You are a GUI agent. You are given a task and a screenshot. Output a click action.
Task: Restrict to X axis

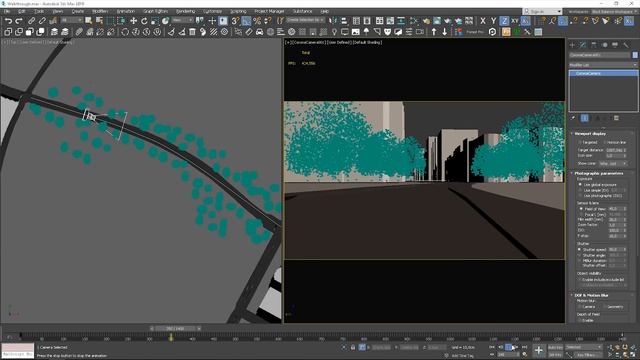click(x=483, y=21)
